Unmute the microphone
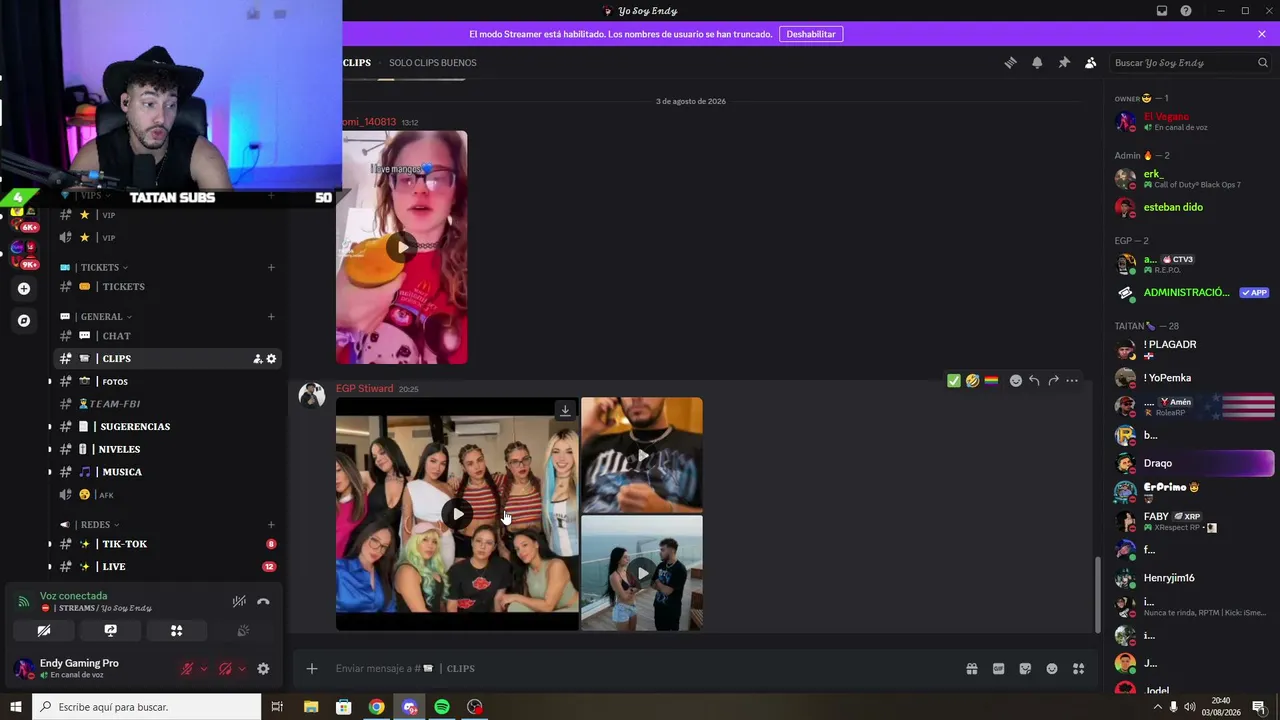 tap(187, 669)
